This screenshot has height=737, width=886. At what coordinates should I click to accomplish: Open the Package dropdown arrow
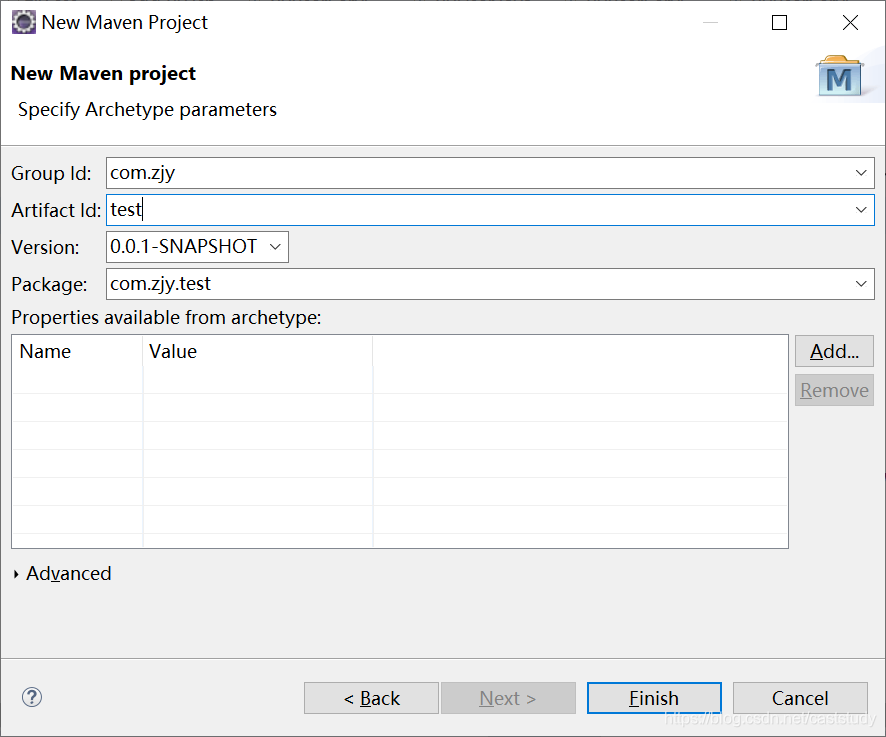(x=861, y=284)
